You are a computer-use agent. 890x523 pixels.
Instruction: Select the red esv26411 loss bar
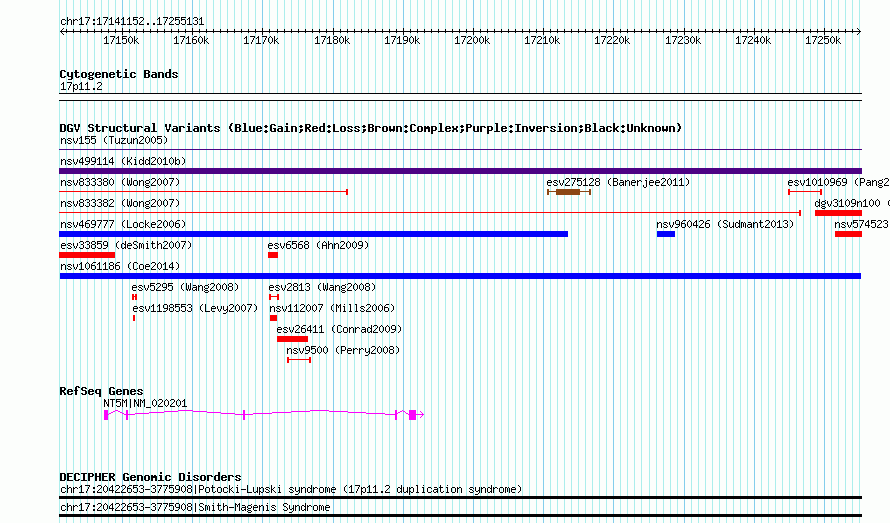coord(292,339)
